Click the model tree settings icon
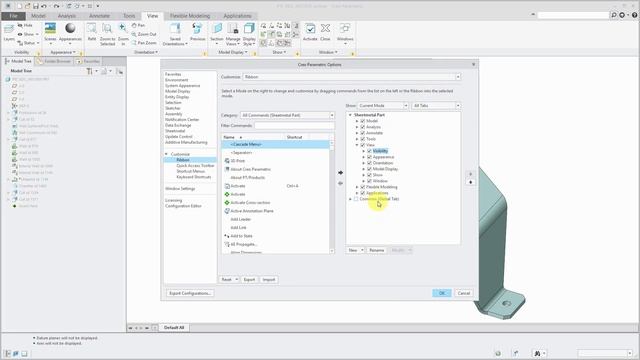The width and height of the screenshot is (640, 360). (x=90, y=71)
